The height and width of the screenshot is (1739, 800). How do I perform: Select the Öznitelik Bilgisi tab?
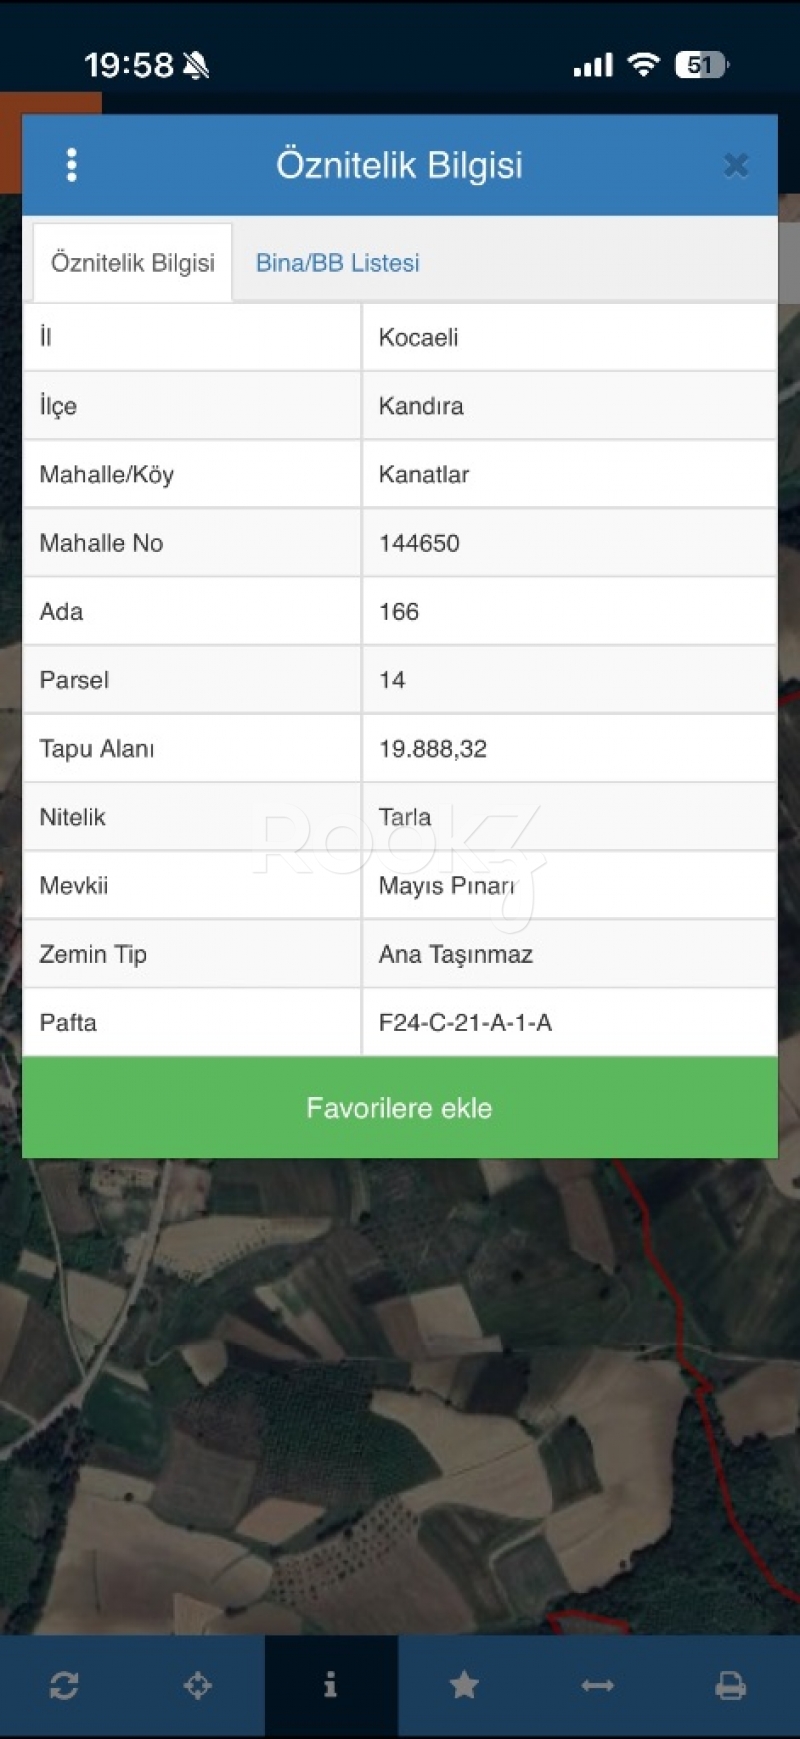pos(133,263)
